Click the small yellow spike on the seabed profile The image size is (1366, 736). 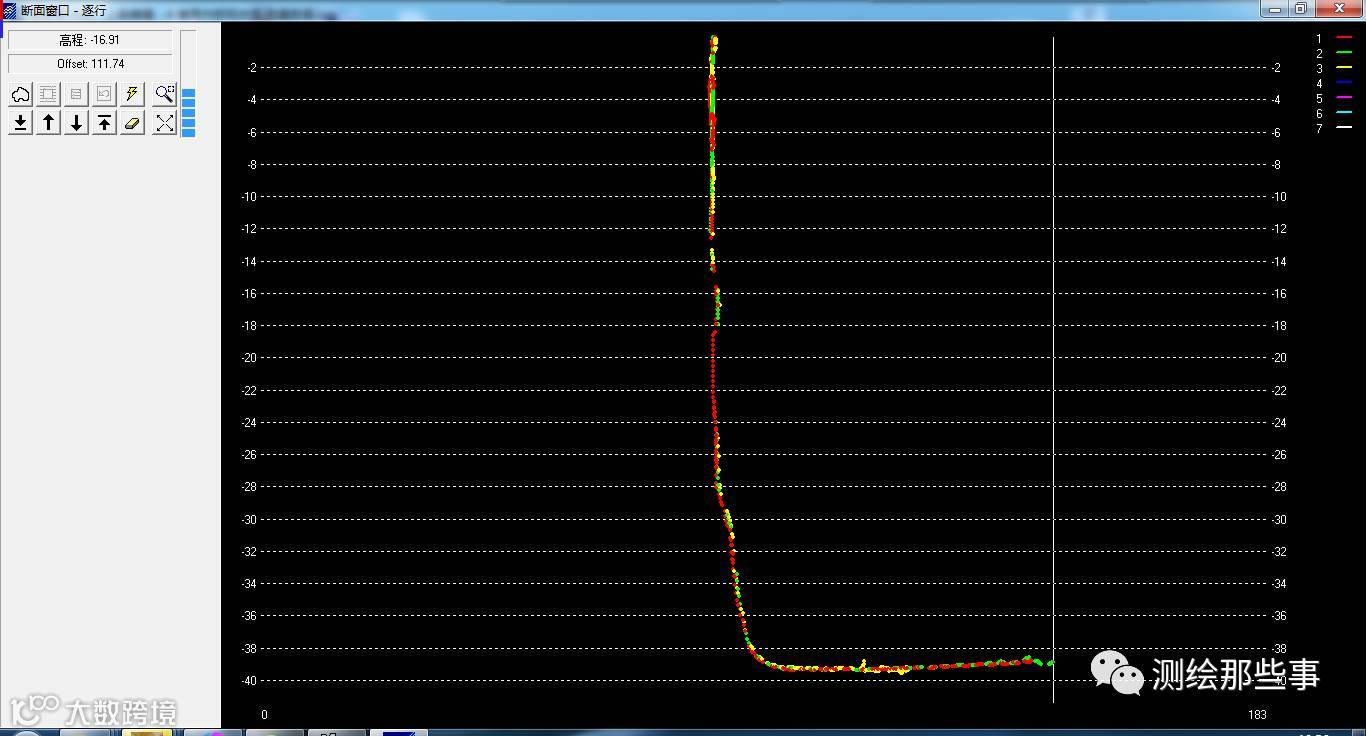tap(863, 663)
